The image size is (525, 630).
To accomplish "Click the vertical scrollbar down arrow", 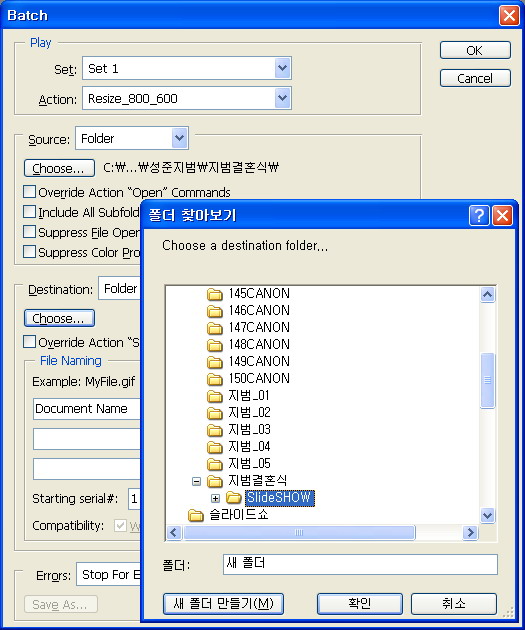I will coord(487,515).
